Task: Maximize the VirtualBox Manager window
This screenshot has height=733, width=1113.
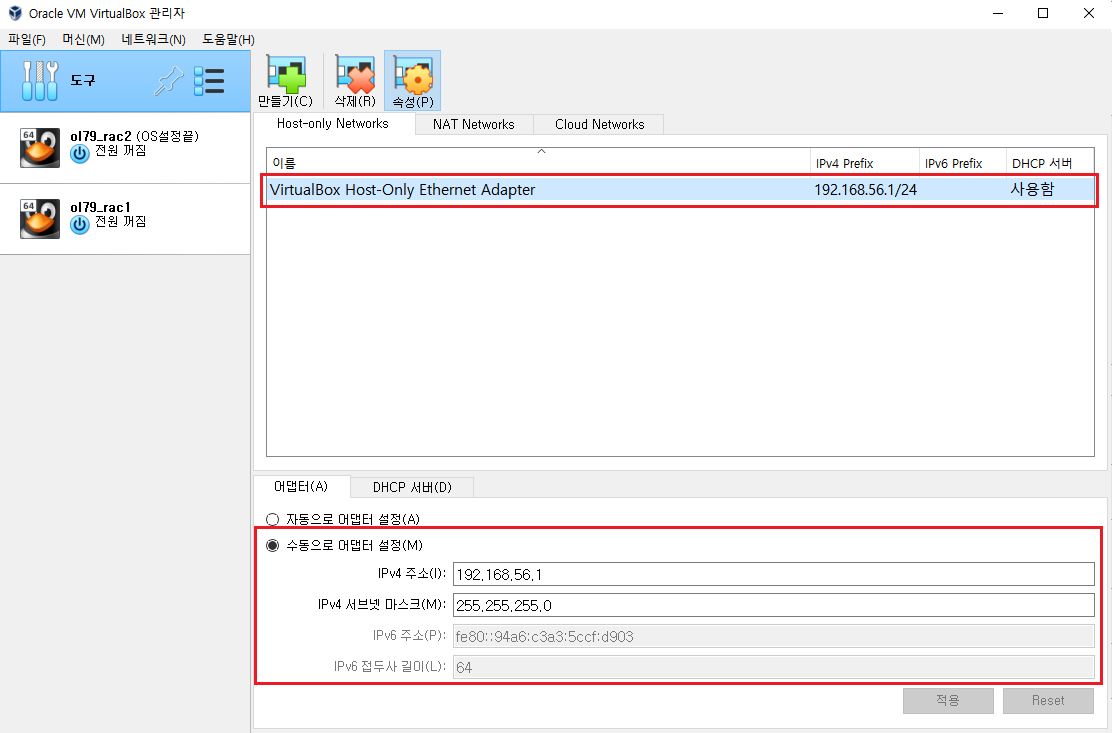Action: [x=1043, y=13]
